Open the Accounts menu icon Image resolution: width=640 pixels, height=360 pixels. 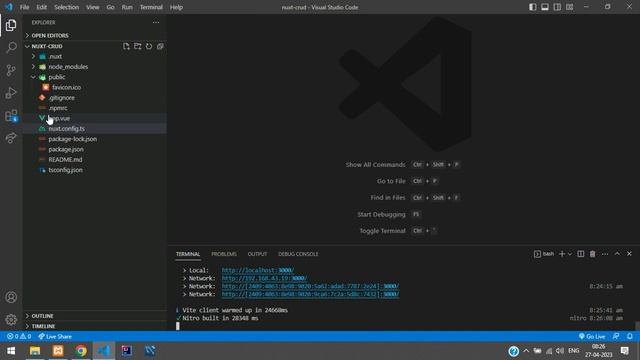click(11, 297)
